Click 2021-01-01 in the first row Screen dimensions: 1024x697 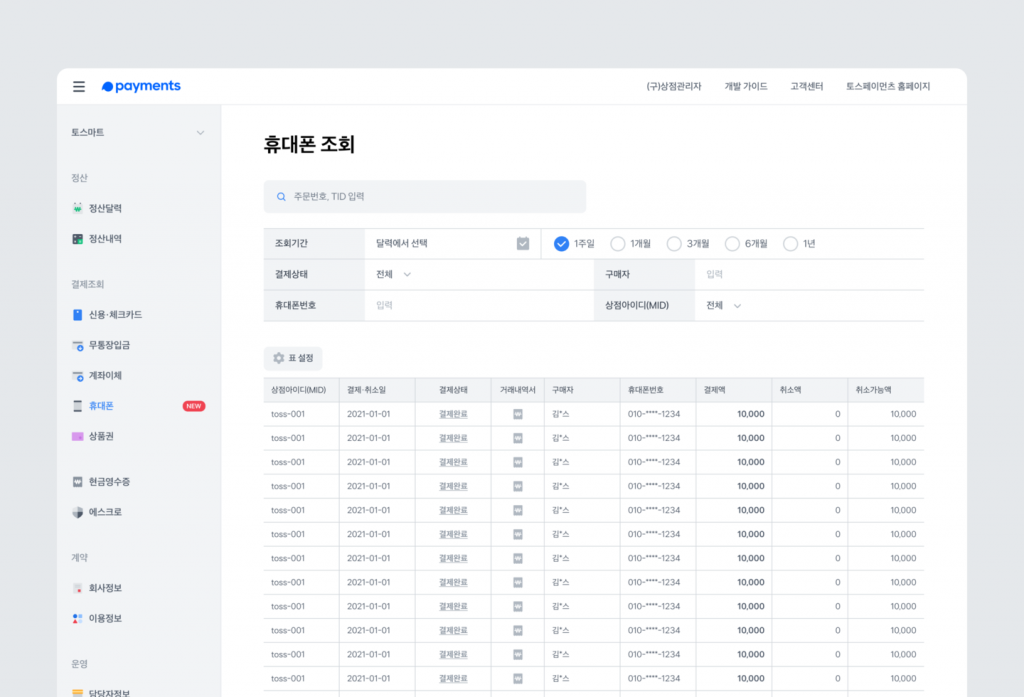point(368,414)
